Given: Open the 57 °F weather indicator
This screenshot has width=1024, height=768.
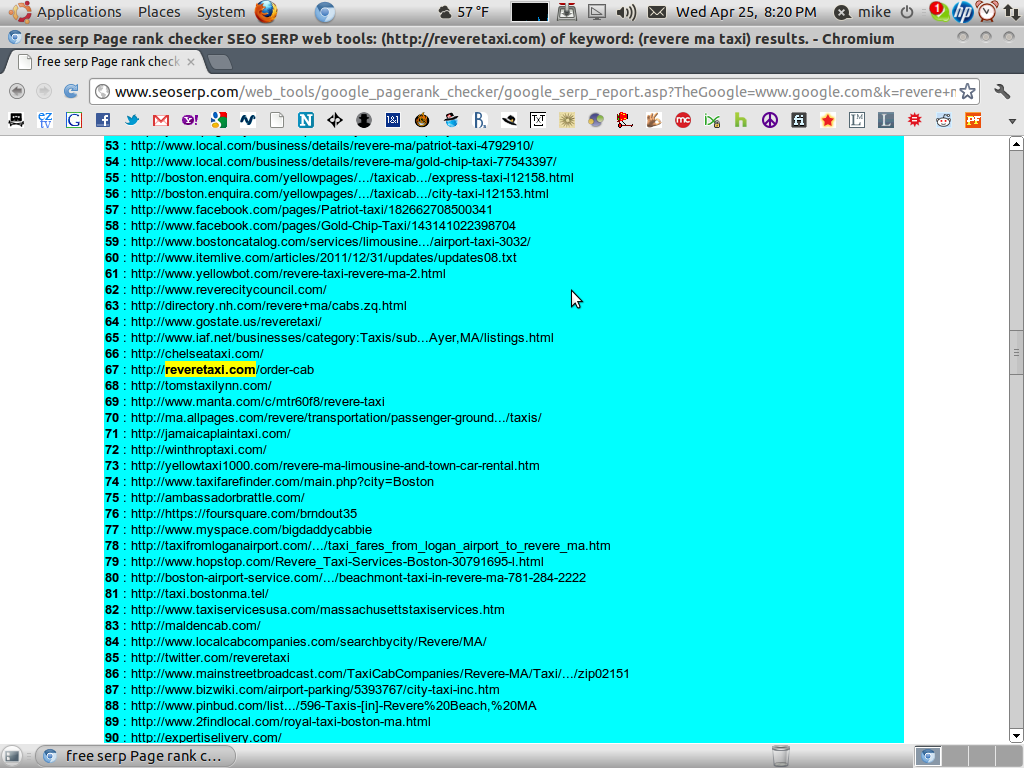Looking at the screenshot, I should click(x=464, y=12).
